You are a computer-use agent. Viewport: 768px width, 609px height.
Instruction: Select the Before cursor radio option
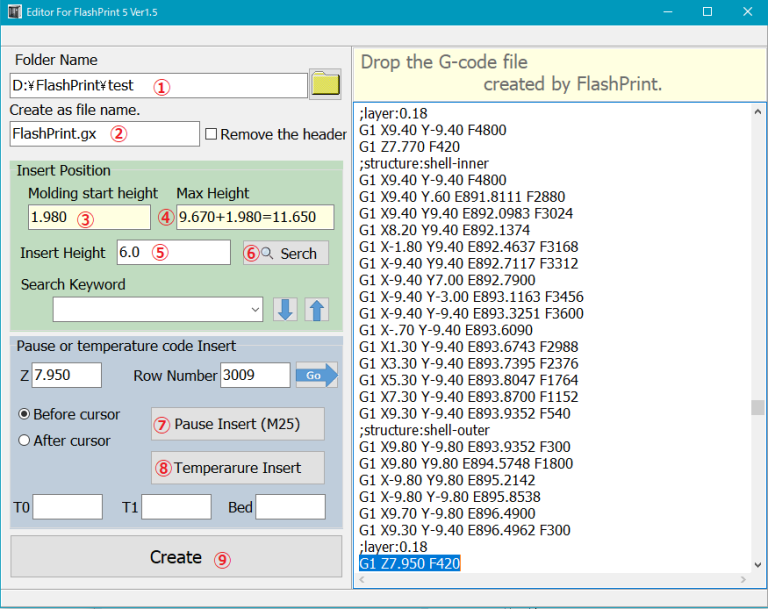(x=24, y=414)
